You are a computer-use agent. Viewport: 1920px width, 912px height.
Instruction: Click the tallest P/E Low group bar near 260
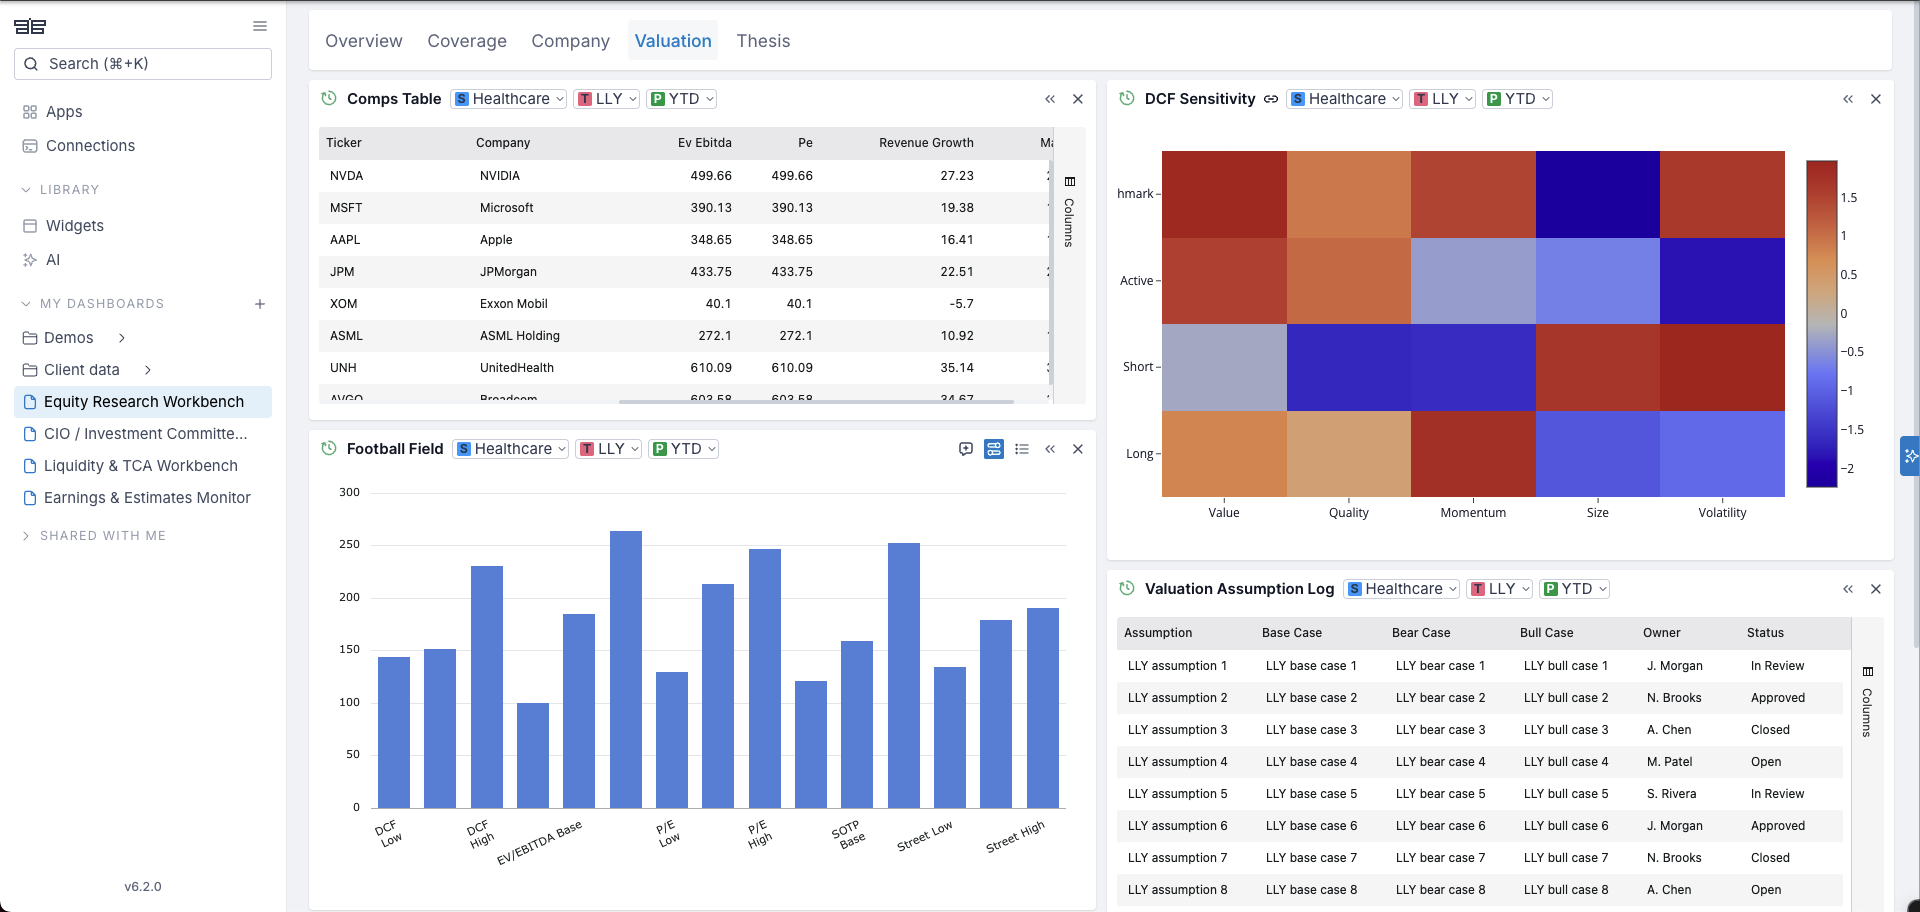click(x=626, y=669)
